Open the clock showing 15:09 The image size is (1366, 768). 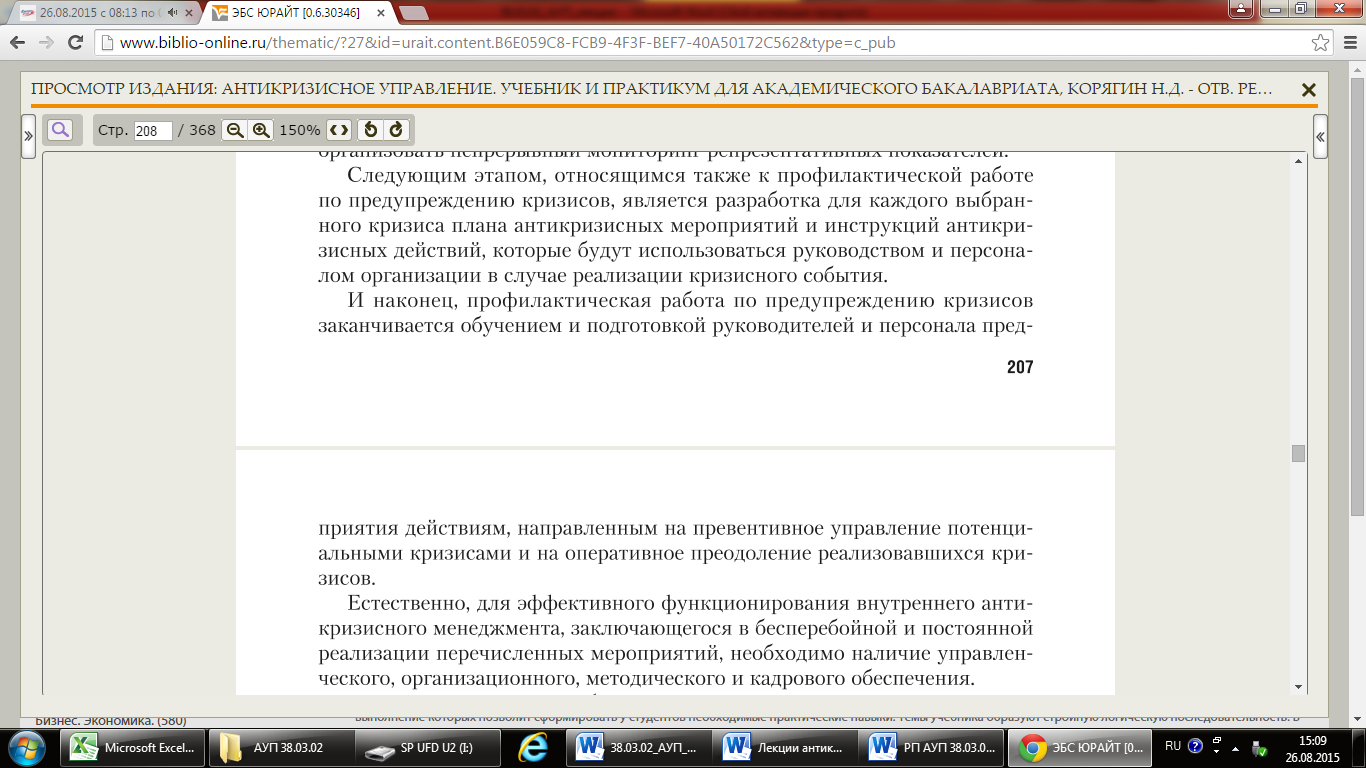tap(1315, 747)
